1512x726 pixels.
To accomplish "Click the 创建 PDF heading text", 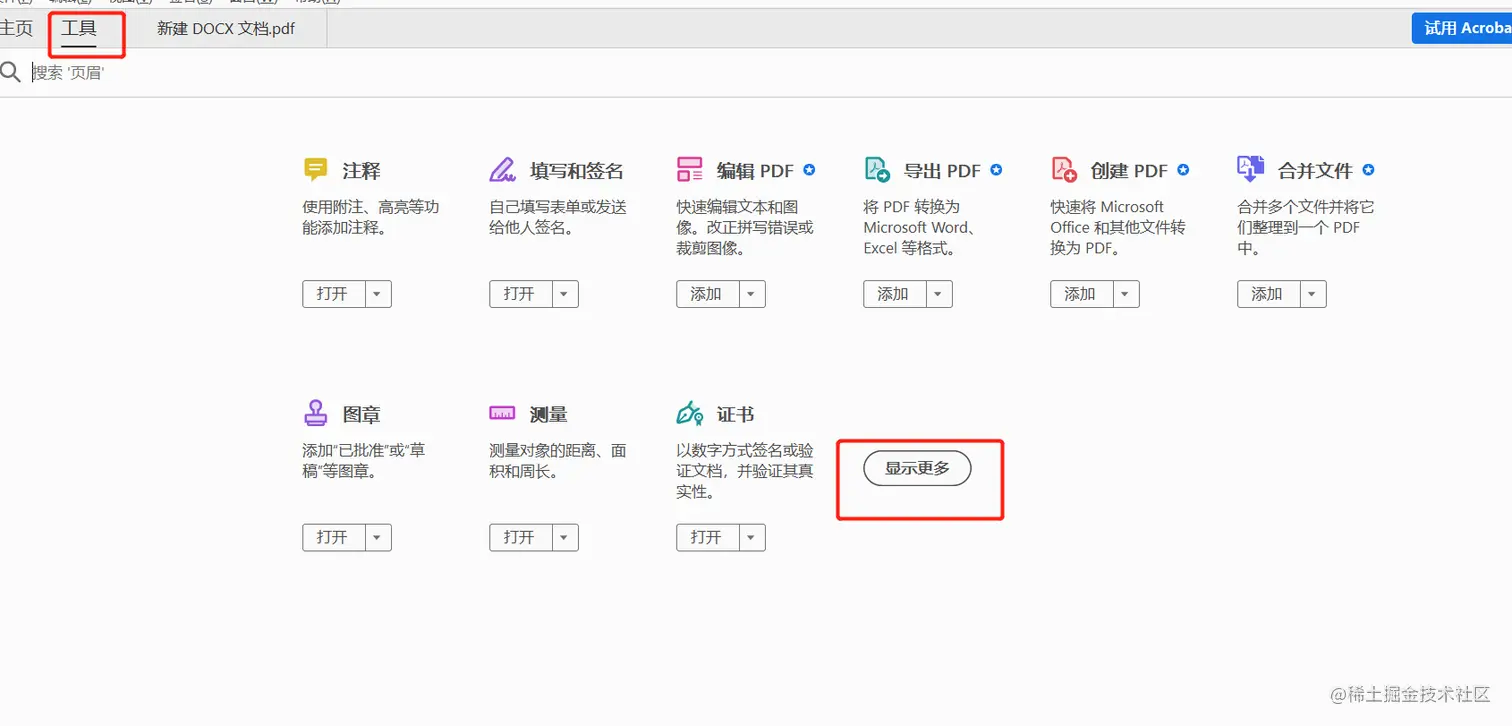I will coord(1129,171).
